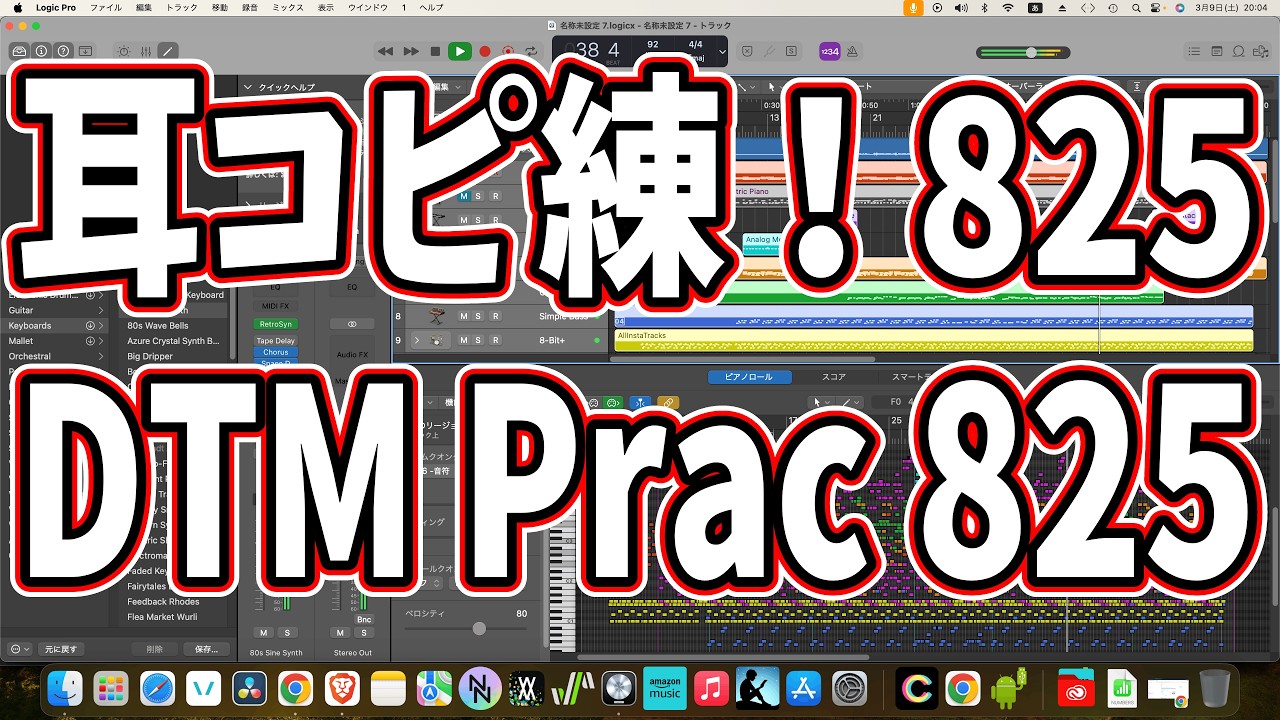The image size is (1280, 720).
Task: Toggle Cycle mode in the transport
Action: tap(532, 51)
